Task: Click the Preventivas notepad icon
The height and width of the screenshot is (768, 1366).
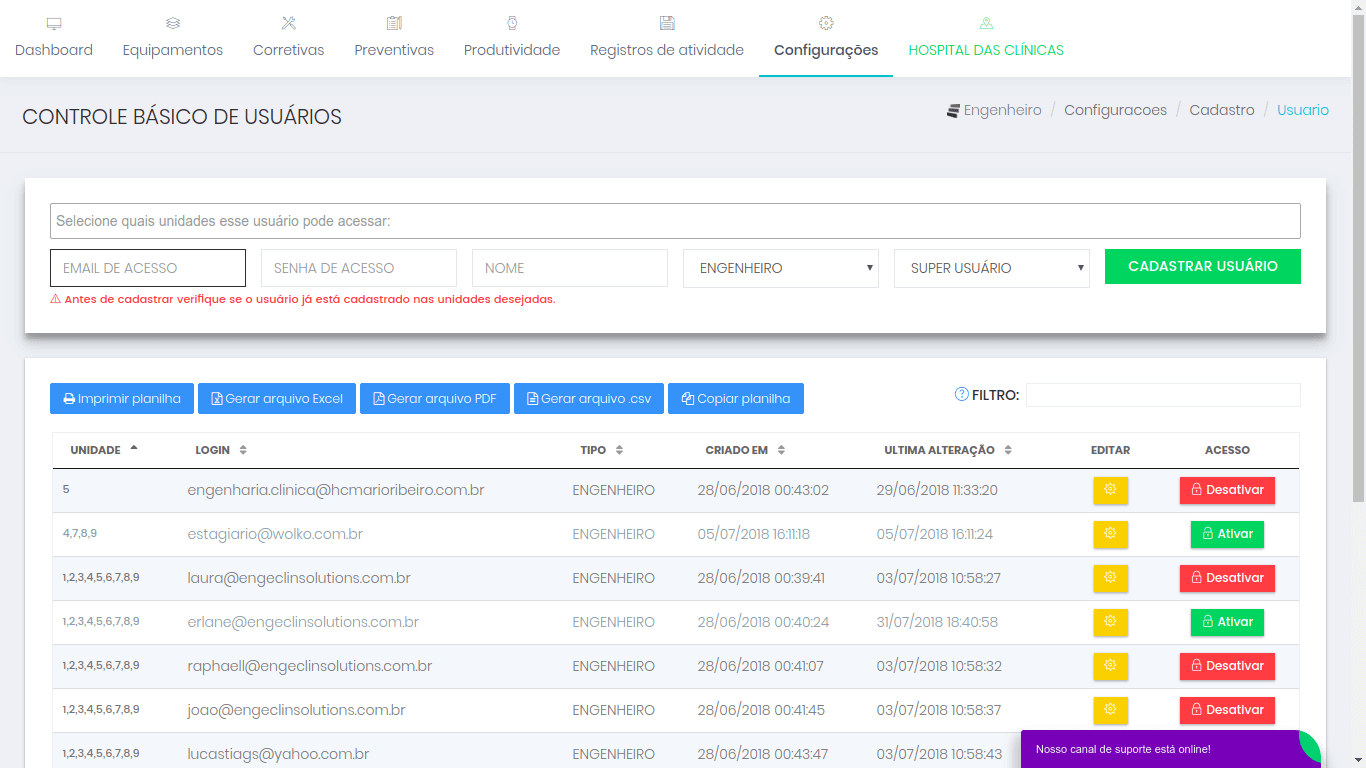Action: tap(394, 23)
